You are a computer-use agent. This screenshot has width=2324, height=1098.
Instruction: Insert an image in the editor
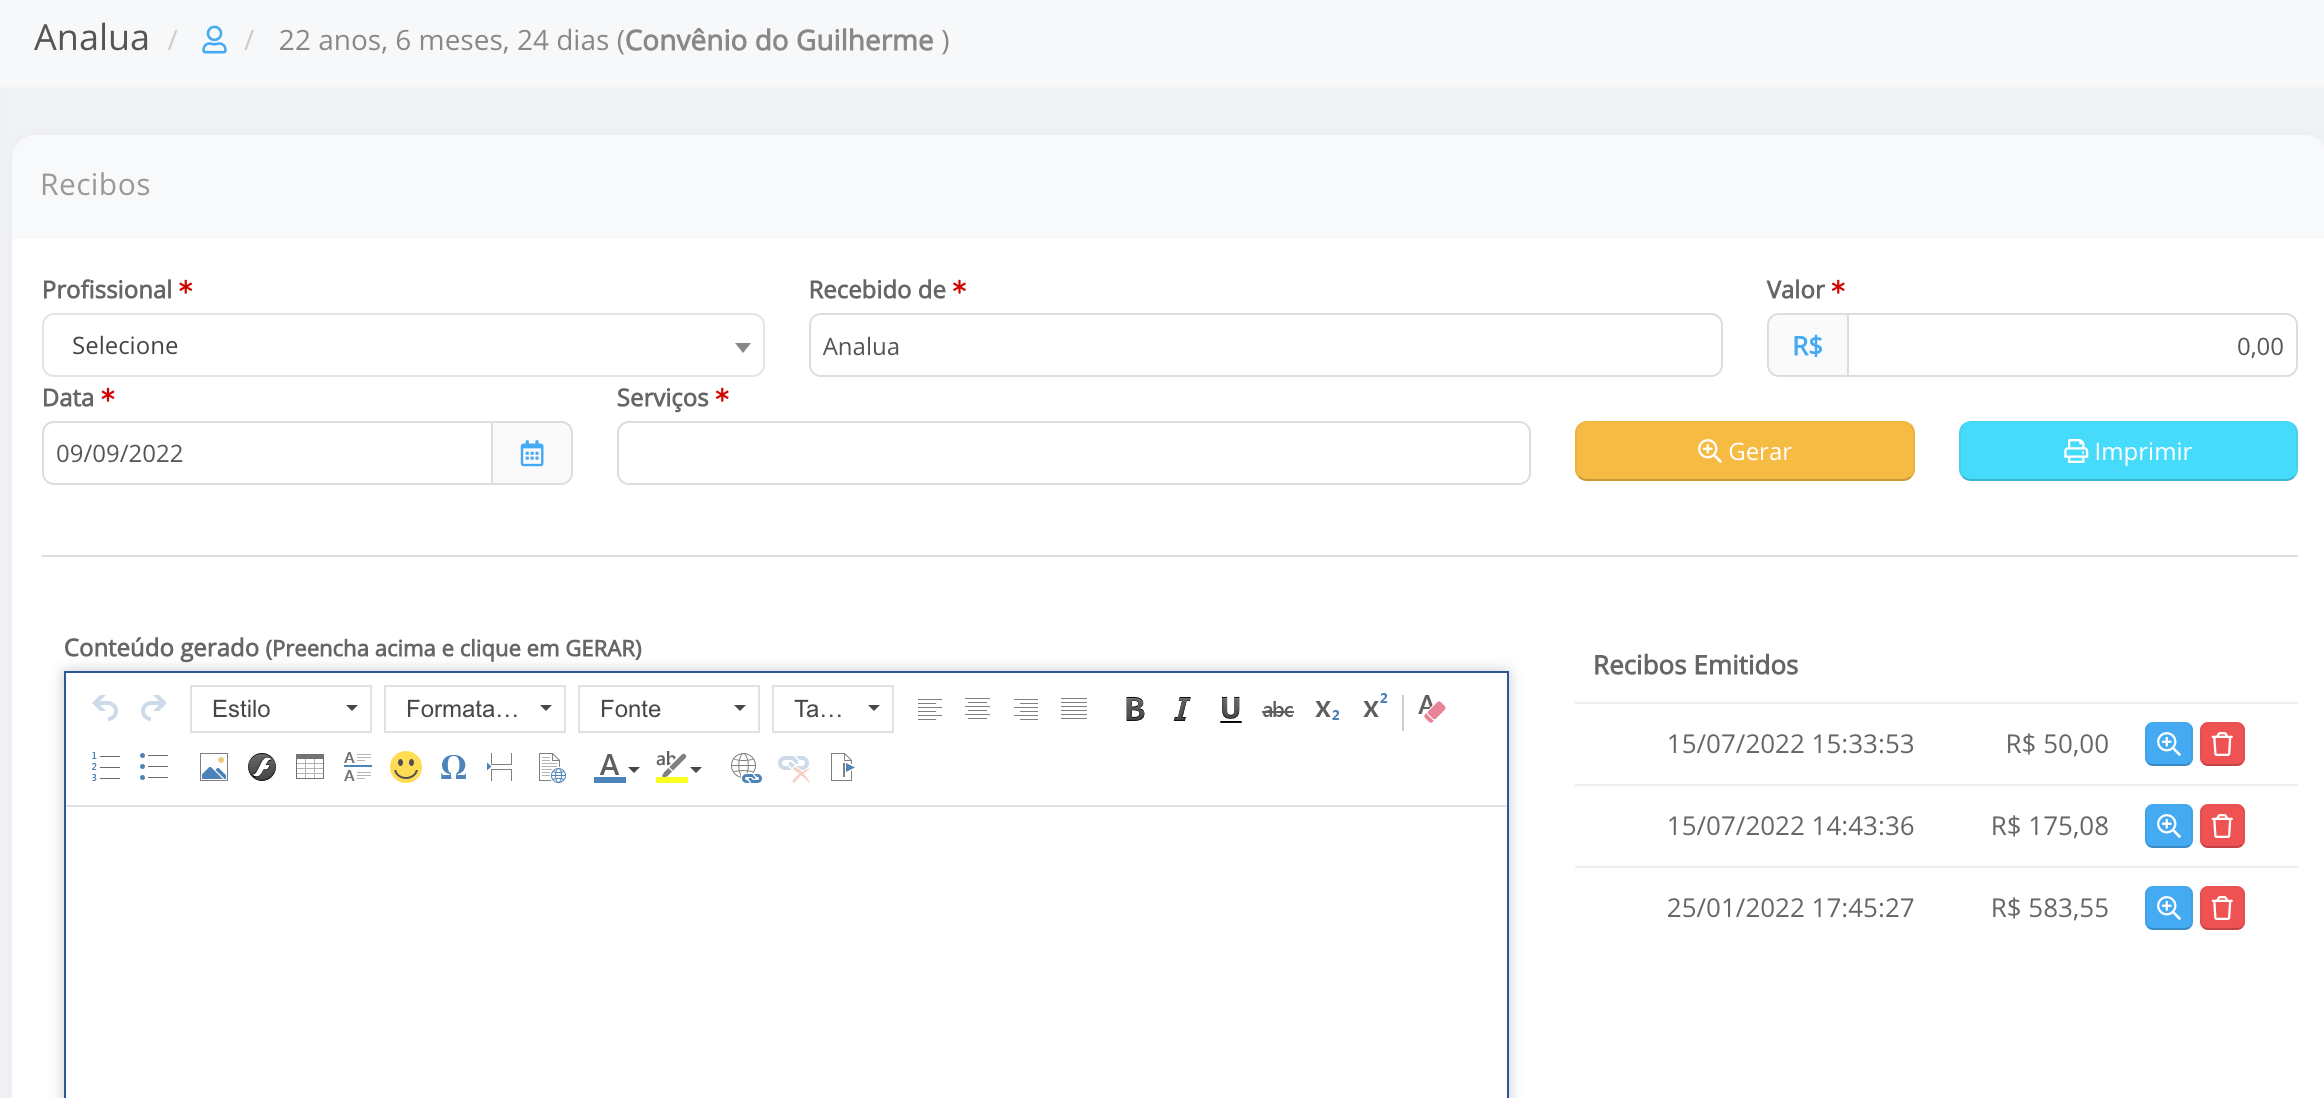214,767
